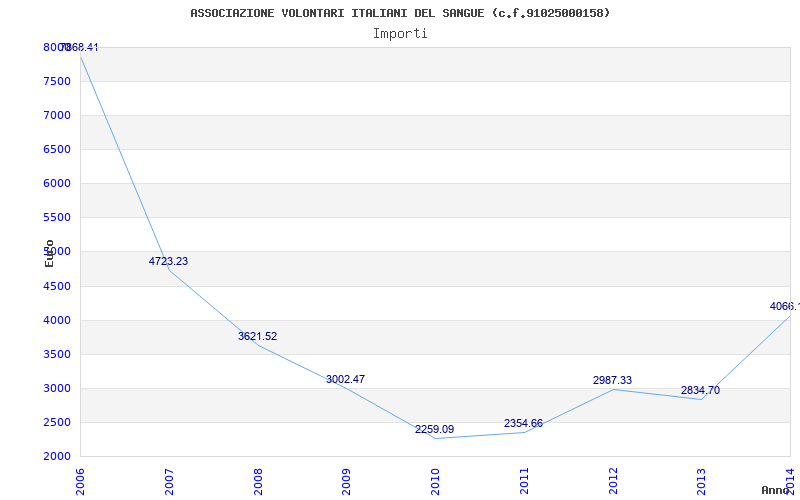800x500 pixels.
Task: Click the 2009 year label on x-axis
Action: coord(346,481)
